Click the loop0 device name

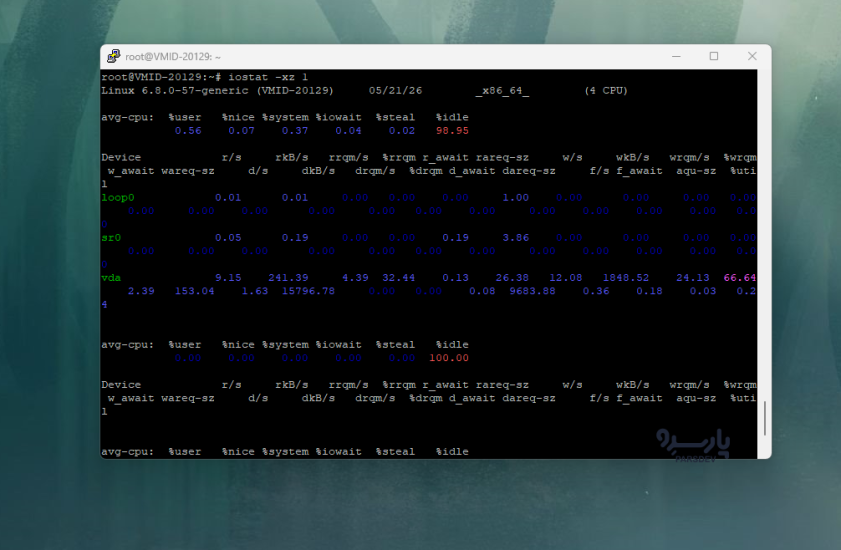(117, 198)
